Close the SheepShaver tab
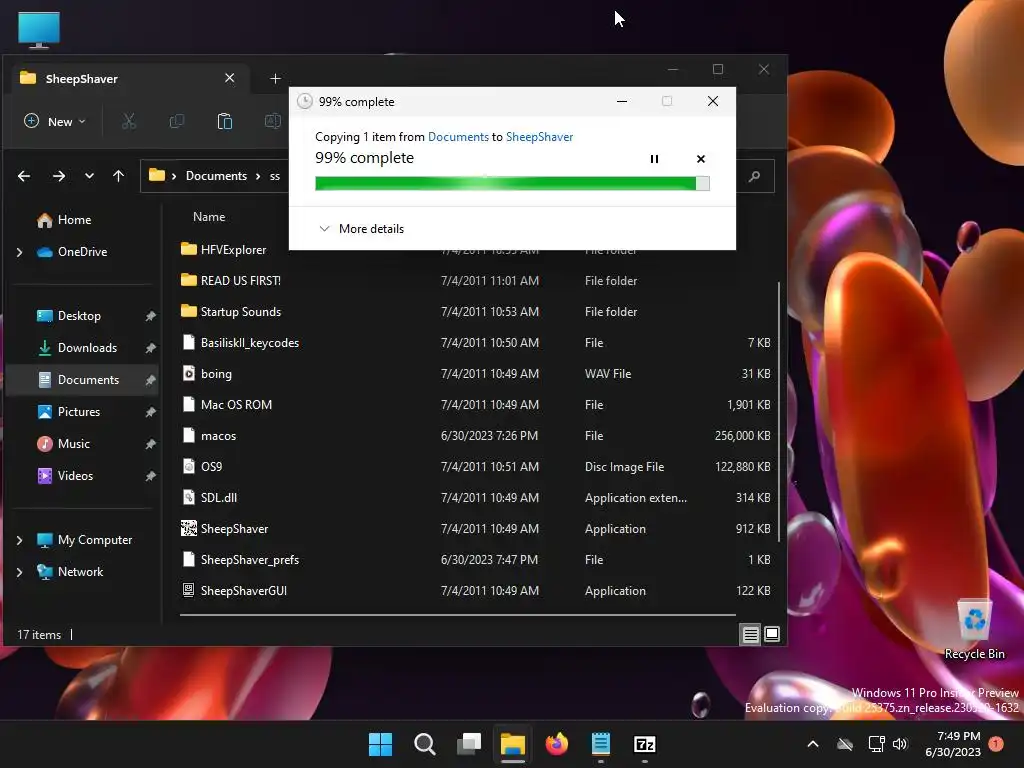1024x768 pixels. coord(230,78)
